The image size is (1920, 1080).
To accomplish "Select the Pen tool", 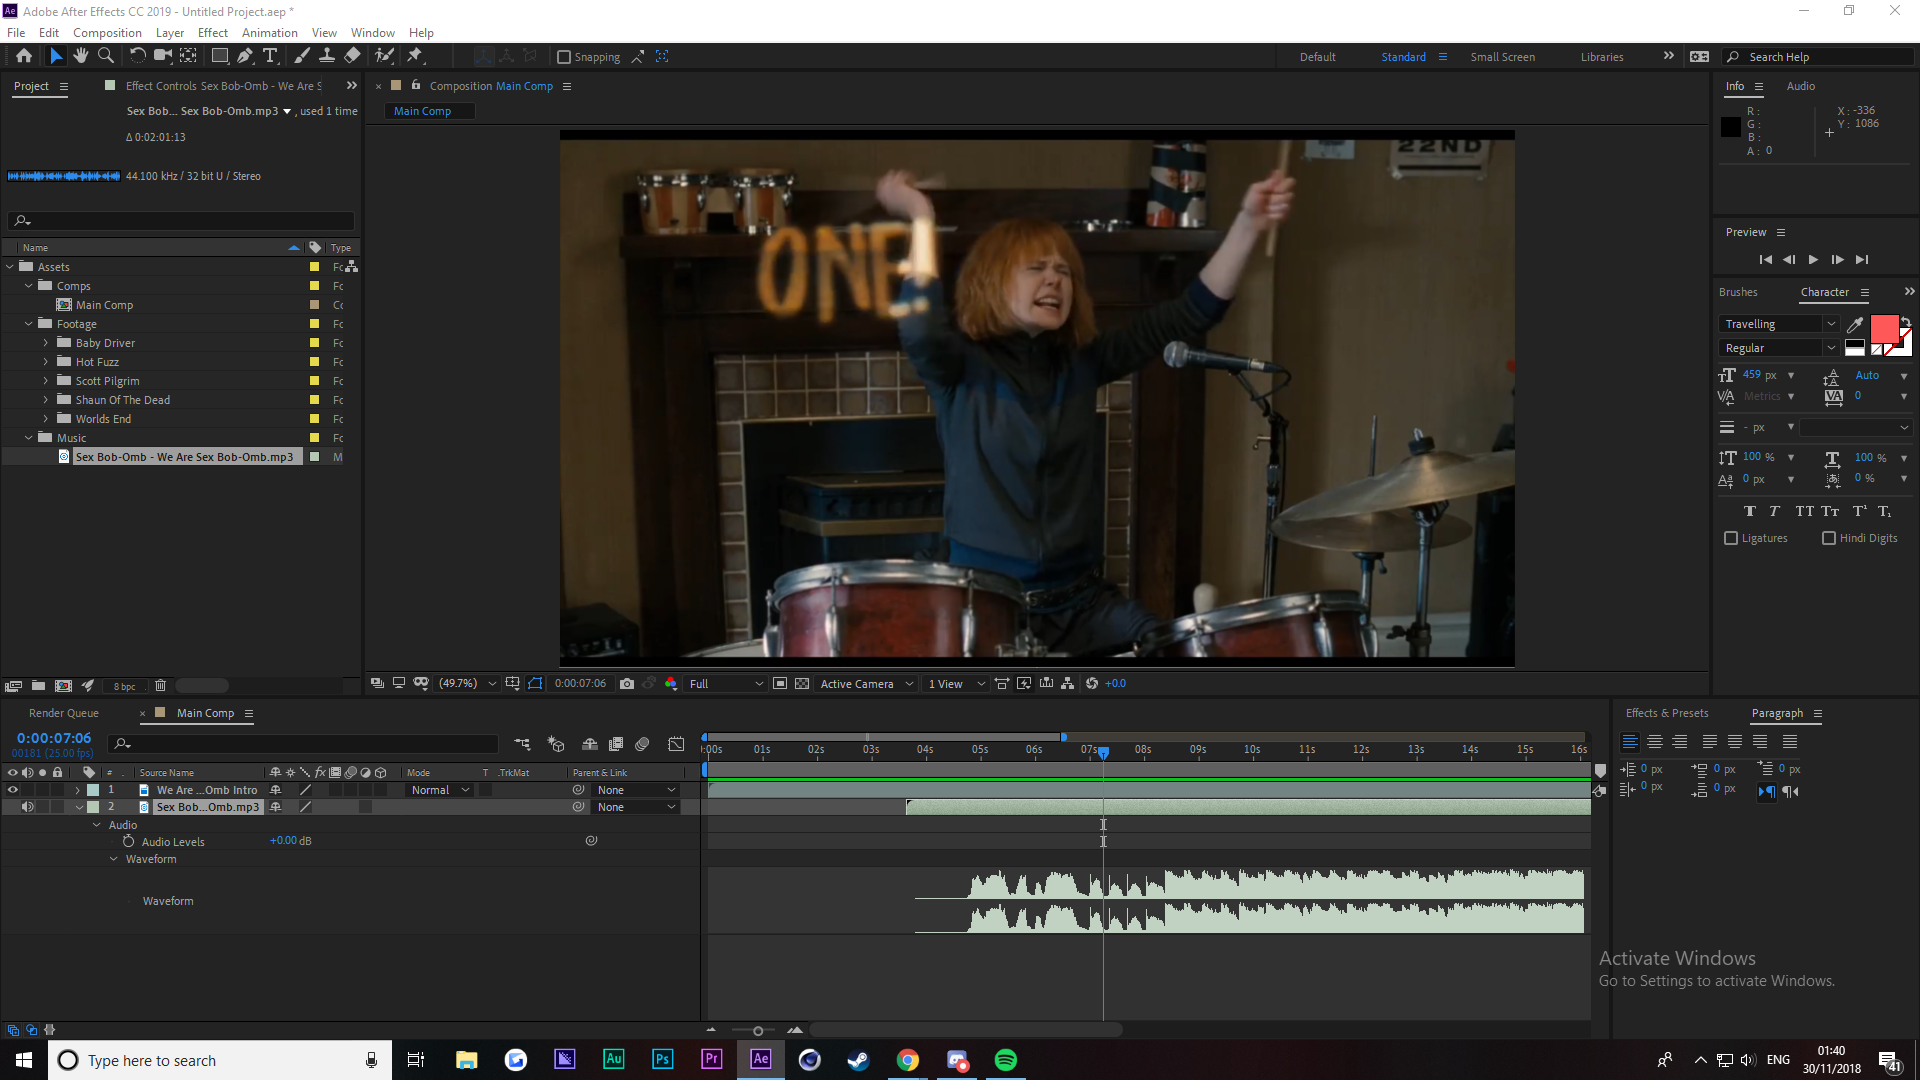I will click(245, 56).
